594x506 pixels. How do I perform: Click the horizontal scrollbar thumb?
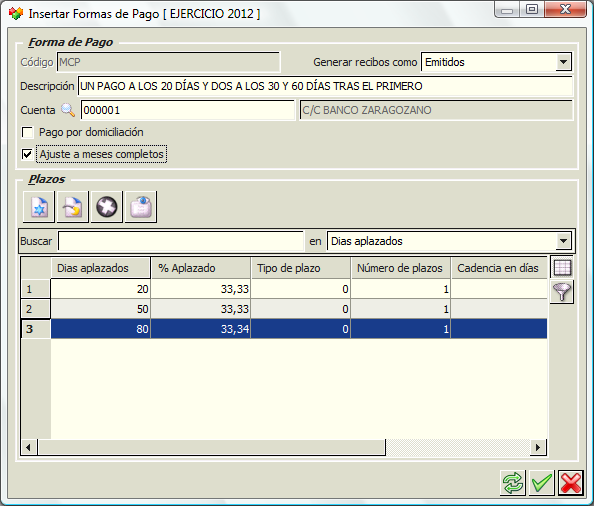pyautogui.click(x=211, y=447)
